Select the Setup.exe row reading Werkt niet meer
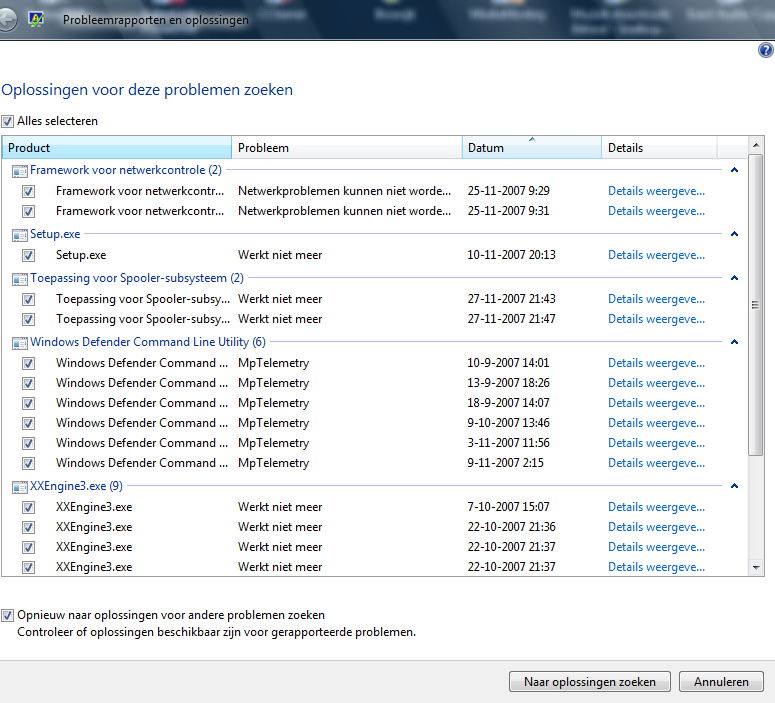This screenshot has height=703, width=775. pos(375,255)
